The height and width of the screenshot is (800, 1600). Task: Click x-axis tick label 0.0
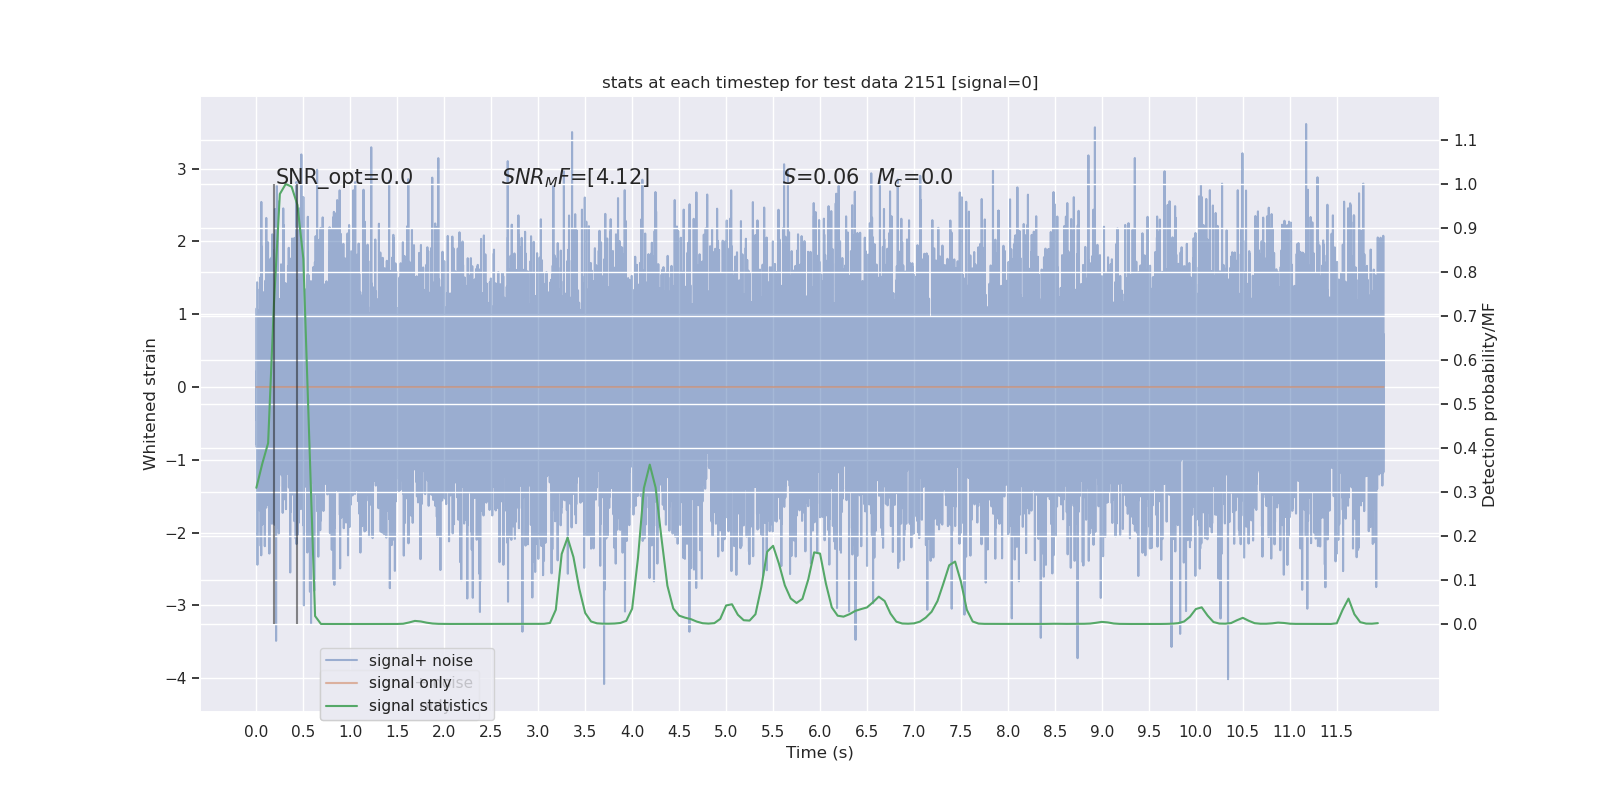(x=256, y=732)
